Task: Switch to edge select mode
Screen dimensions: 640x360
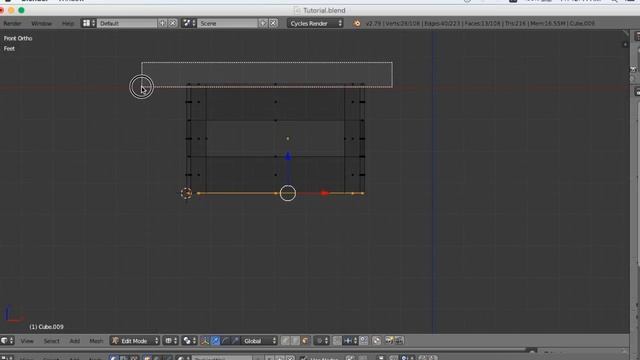Action: coord(295,341)
